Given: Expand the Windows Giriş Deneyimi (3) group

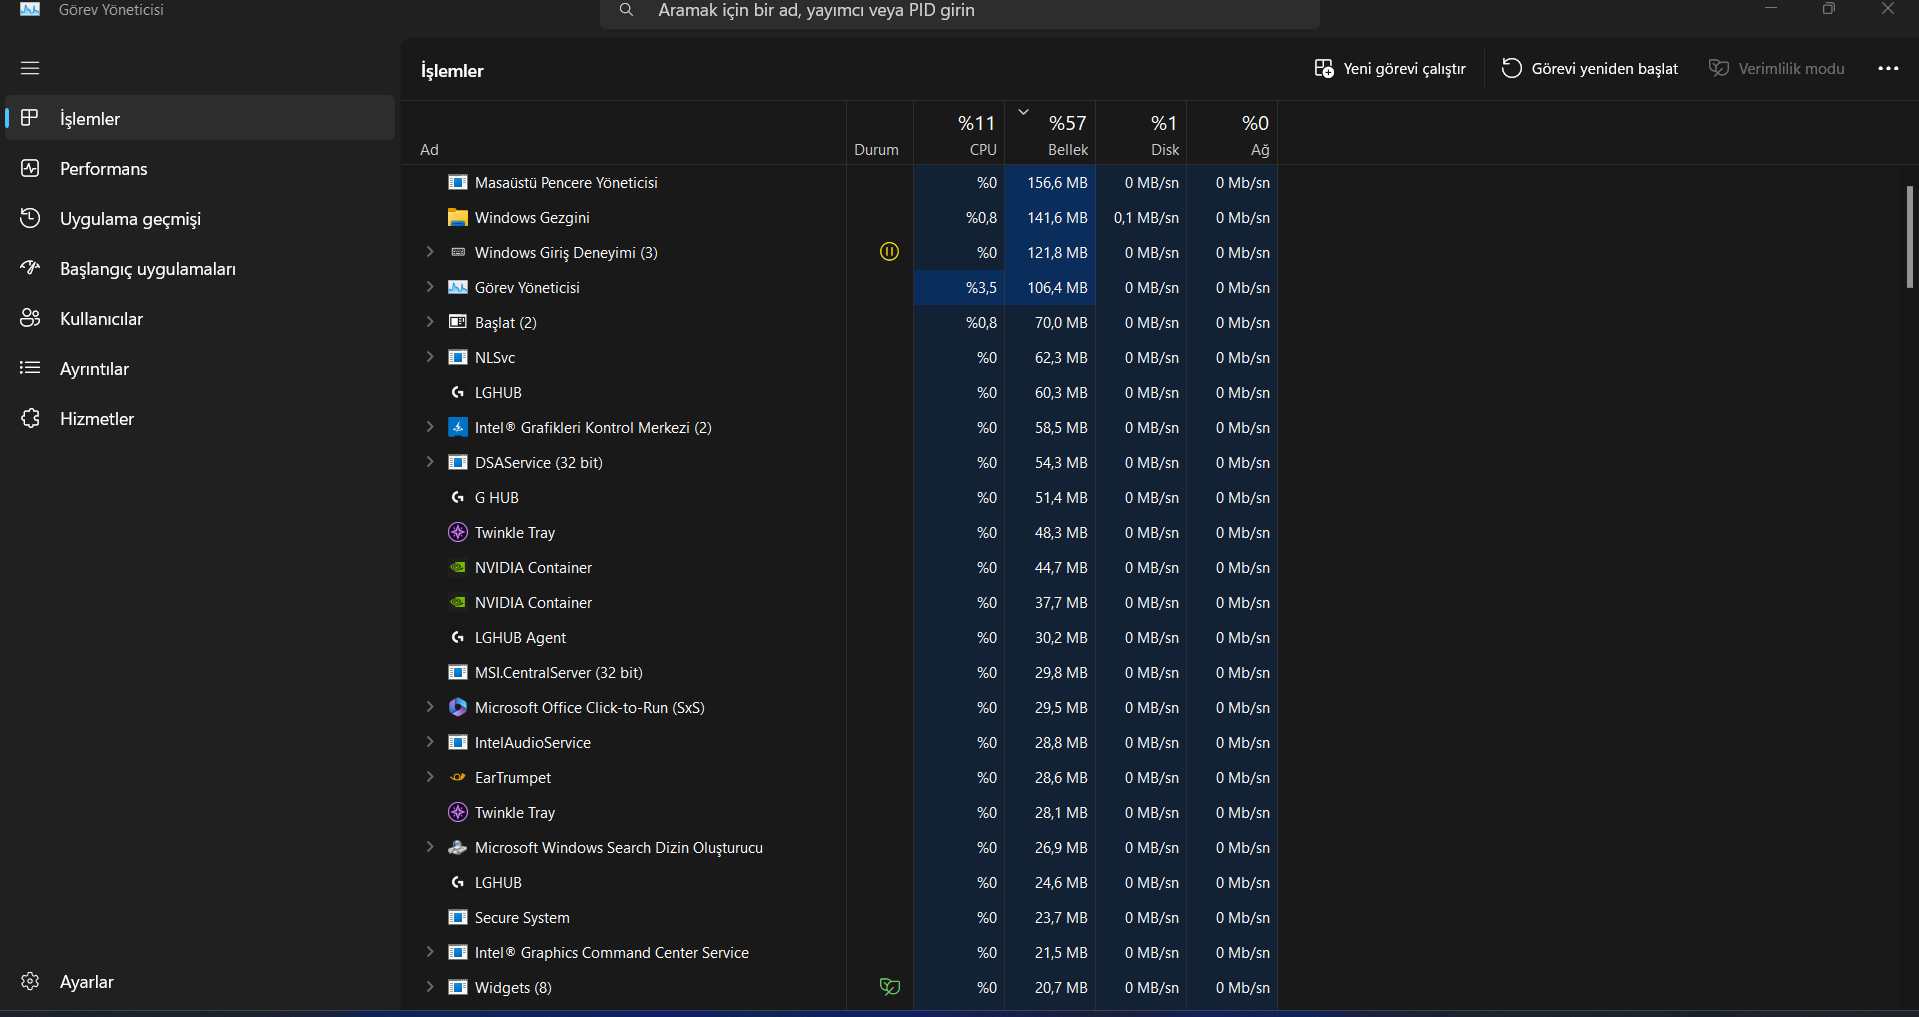Looking at the screenshot, I should (430, 252).
